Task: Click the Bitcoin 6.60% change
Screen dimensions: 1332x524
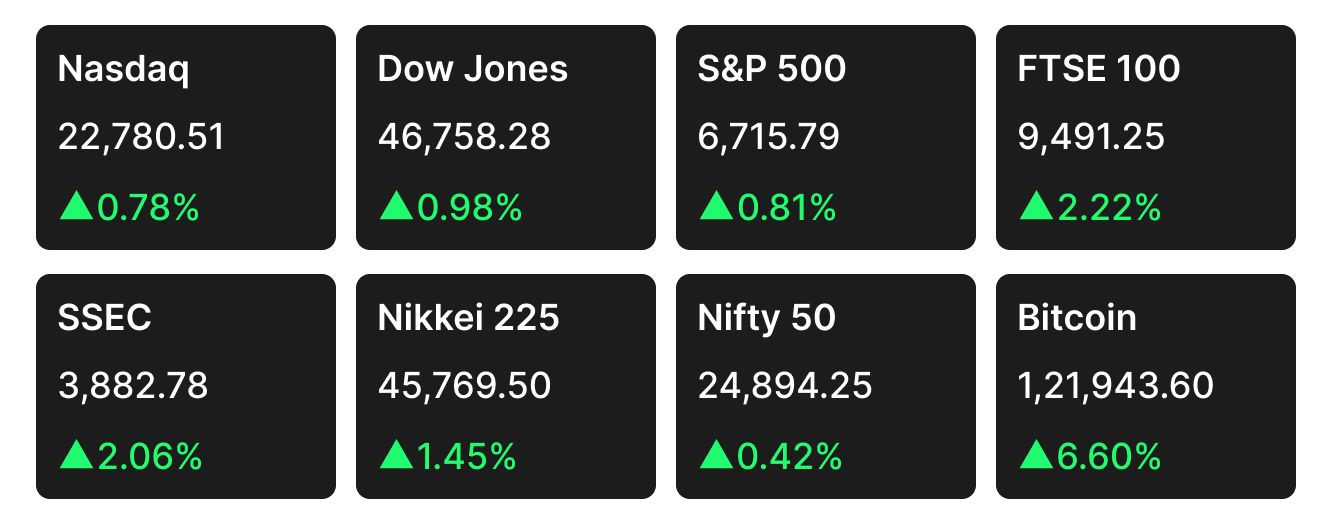Action: 1108,457
